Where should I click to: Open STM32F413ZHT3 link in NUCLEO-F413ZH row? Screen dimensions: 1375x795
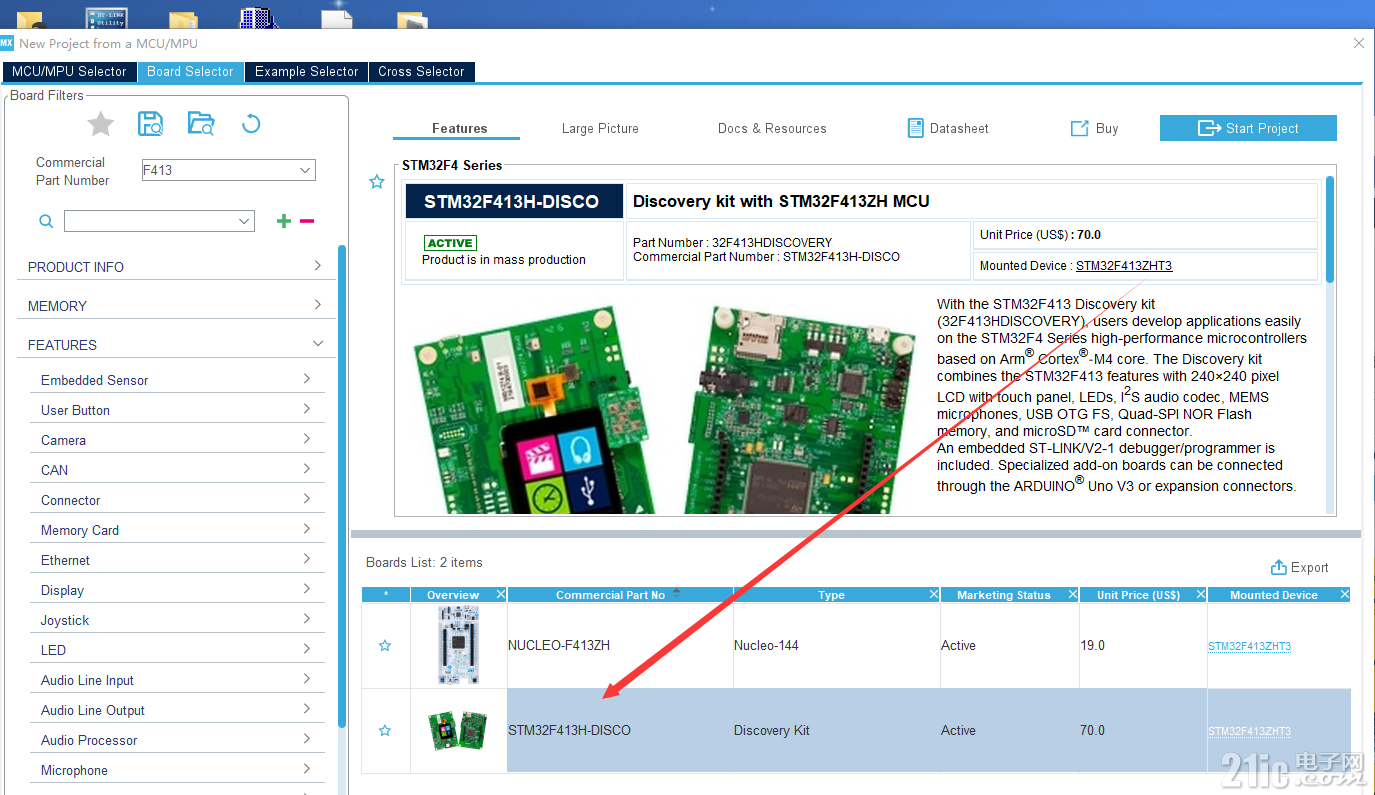1249,646
